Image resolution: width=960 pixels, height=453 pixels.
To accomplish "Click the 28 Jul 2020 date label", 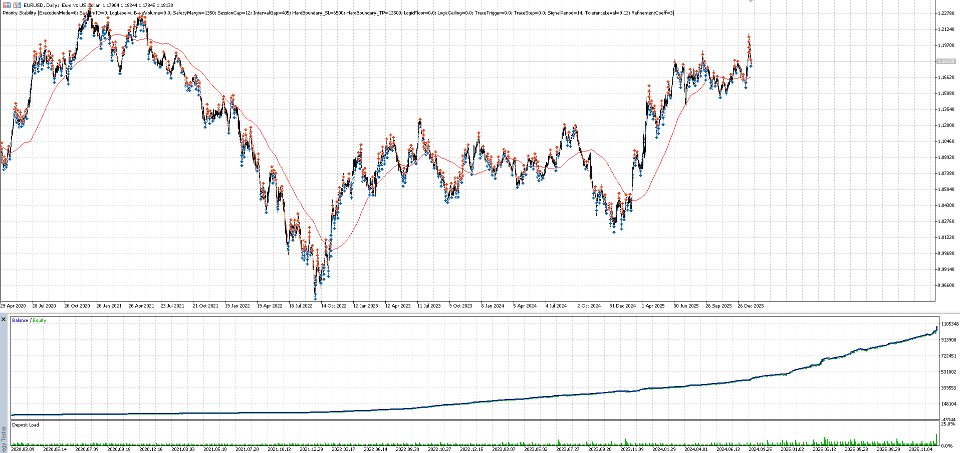I will [44, 306].
